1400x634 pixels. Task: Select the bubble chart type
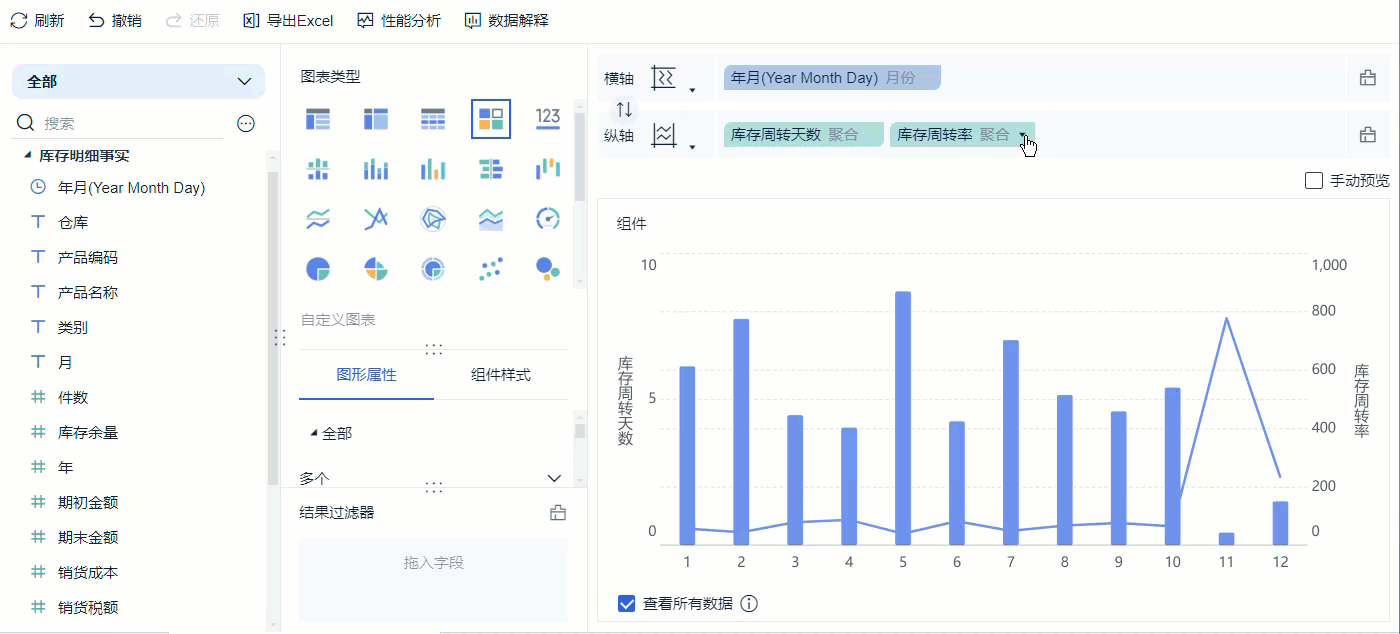tap(548, 267)
